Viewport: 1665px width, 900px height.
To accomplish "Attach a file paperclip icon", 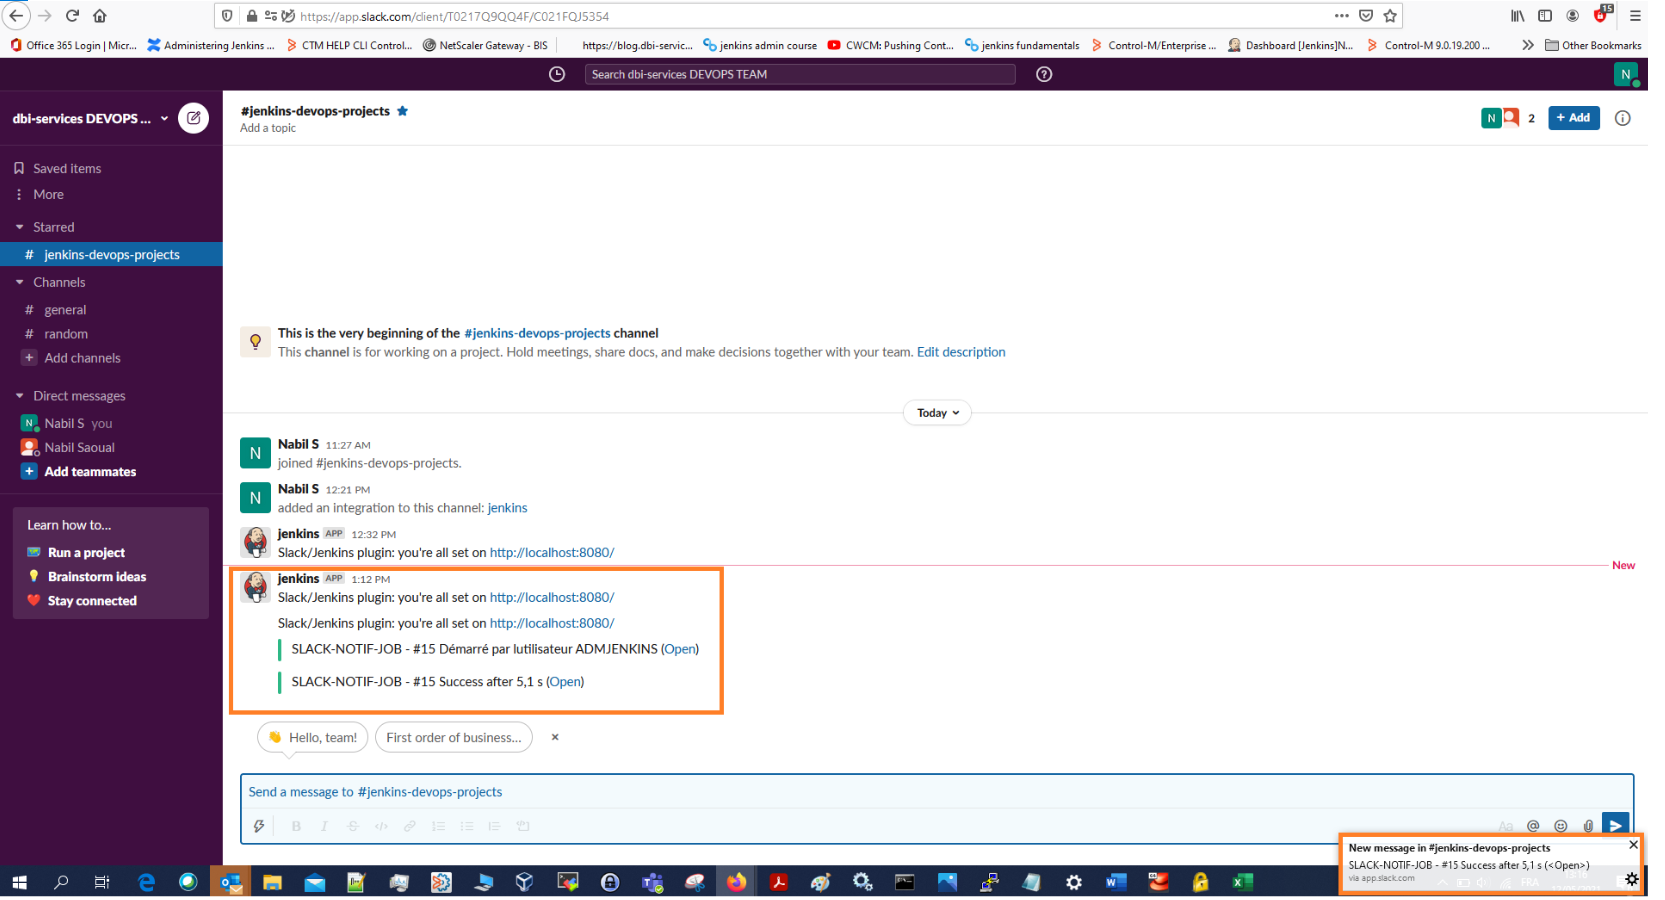I will [x=1588, y=826].
